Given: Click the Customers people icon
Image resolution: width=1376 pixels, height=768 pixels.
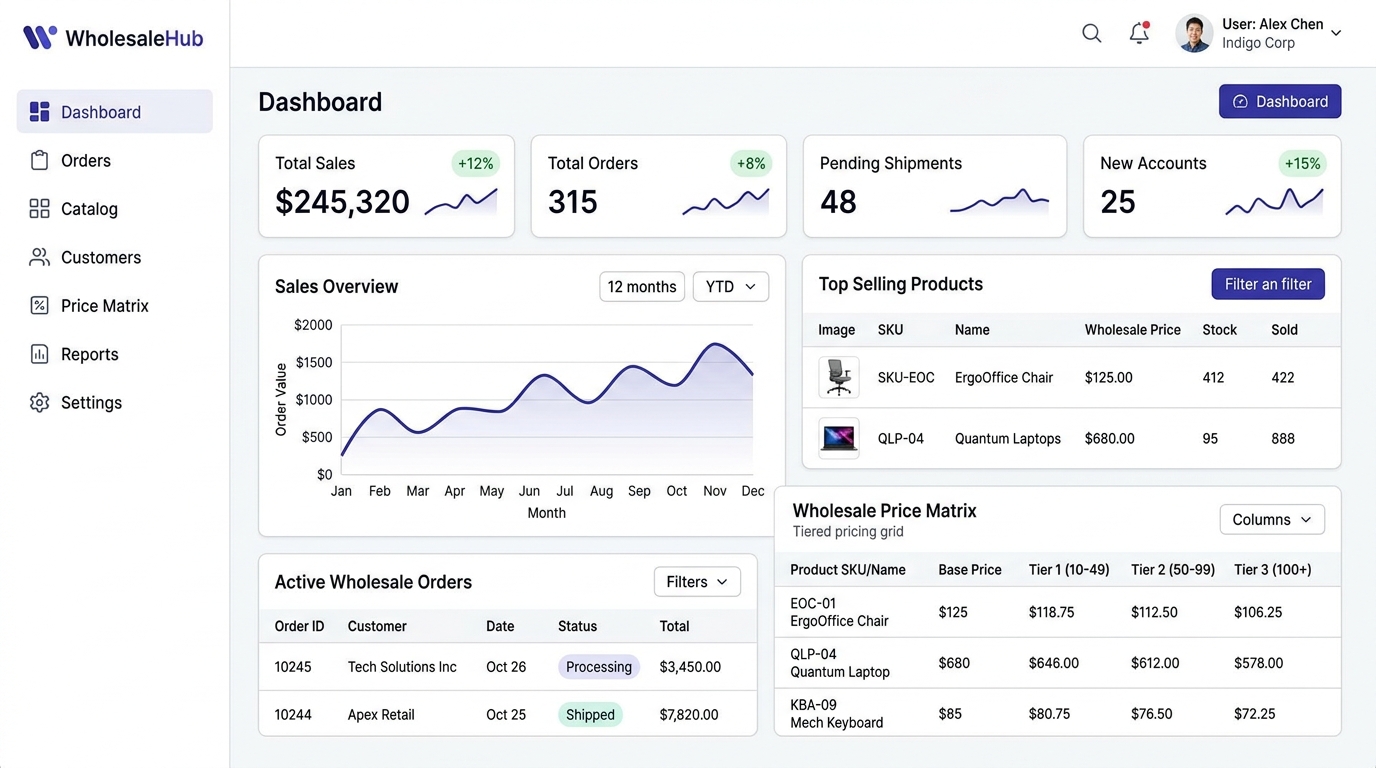Looking at the screenshot, I should click(40, 257).
